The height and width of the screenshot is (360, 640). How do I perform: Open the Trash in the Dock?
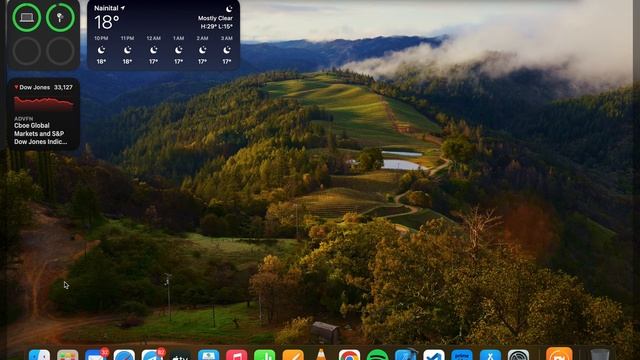(x=600, y=355)
